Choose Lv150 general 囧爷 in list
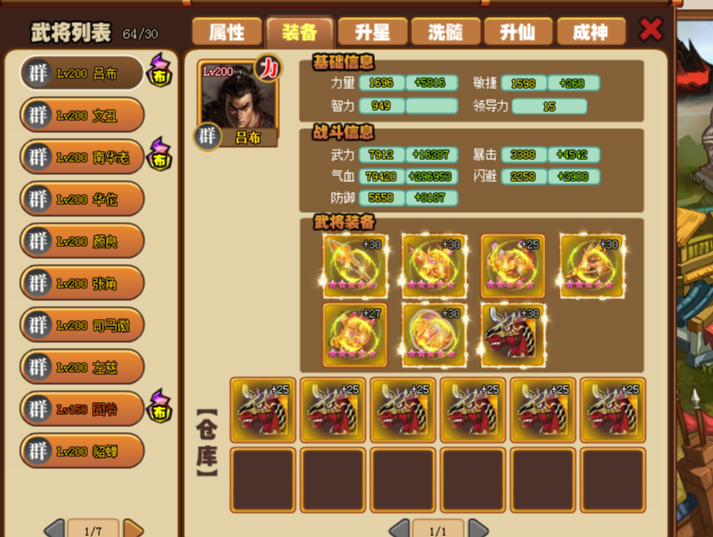Viewport: 713px width, 537px height. click(82, 409)
